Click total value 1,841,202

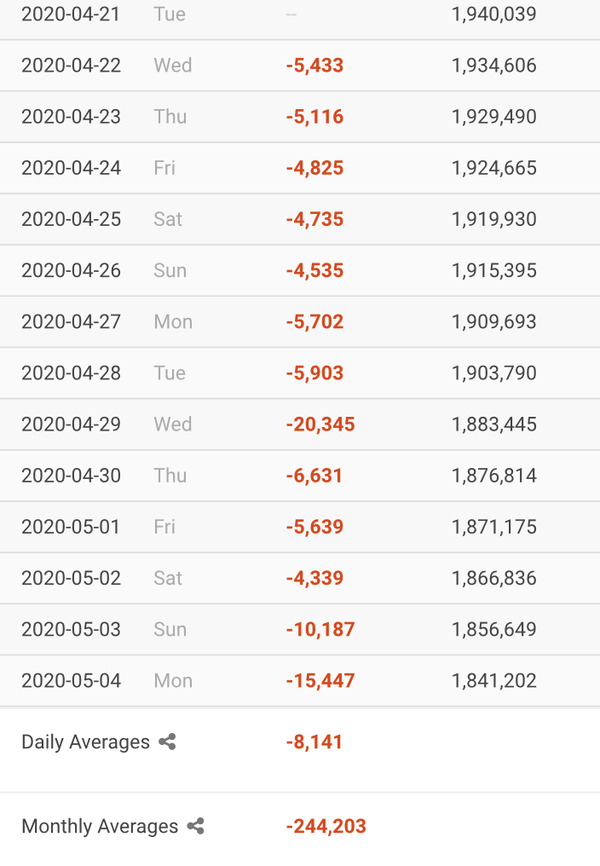[x=494, y=681]
